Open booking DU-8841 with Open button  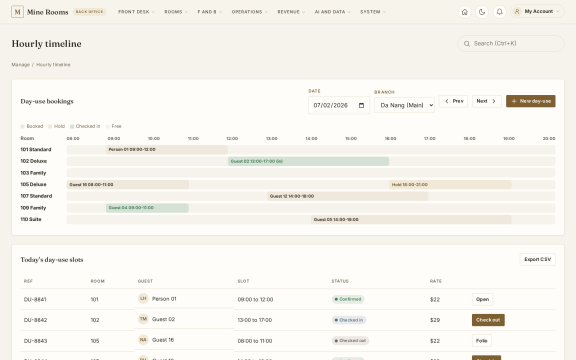coord(482,299)
